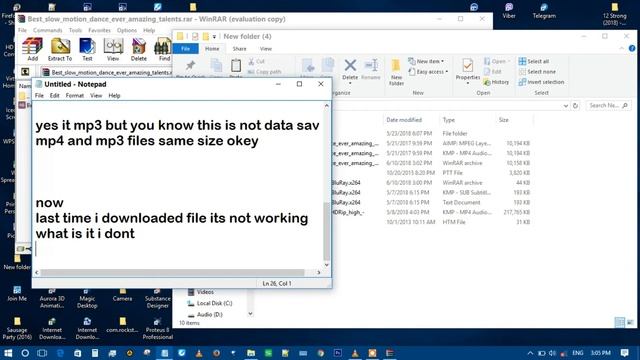Click Select all in Explorer ribbon

click(x=534, y=61)
